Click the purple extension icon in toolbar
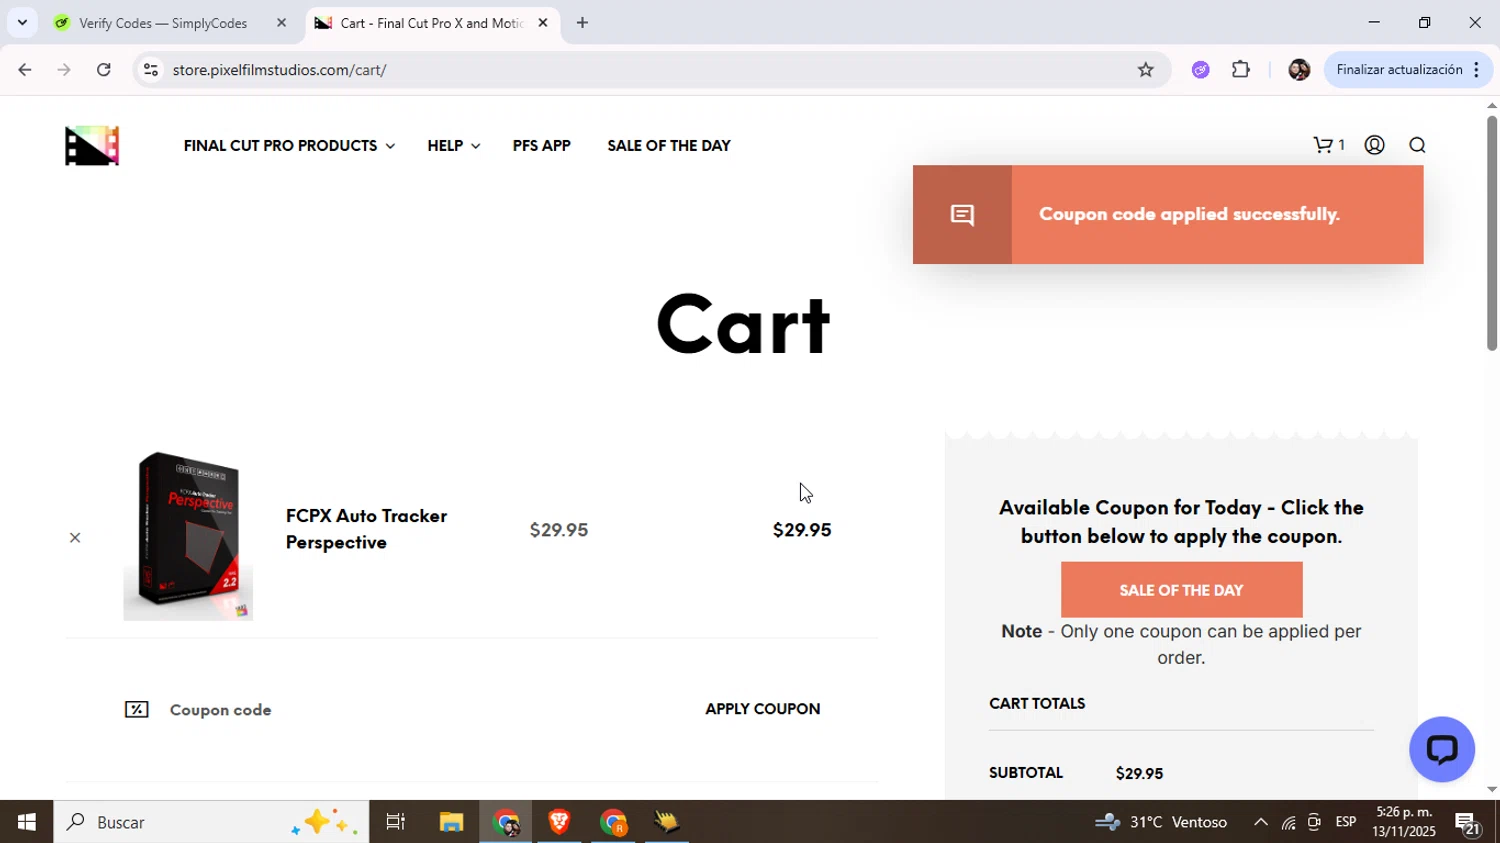Screen dimensions: 1500x843 (x=1201, y=70)
